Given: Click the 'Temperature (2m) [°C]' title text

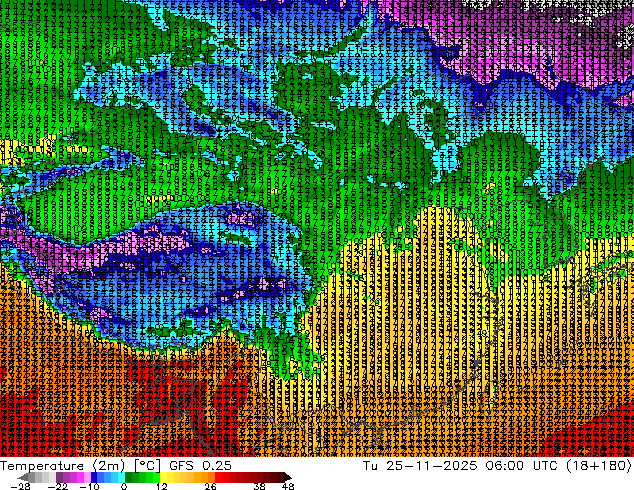Looking at the screenshot, I should (x=80, y=466).
